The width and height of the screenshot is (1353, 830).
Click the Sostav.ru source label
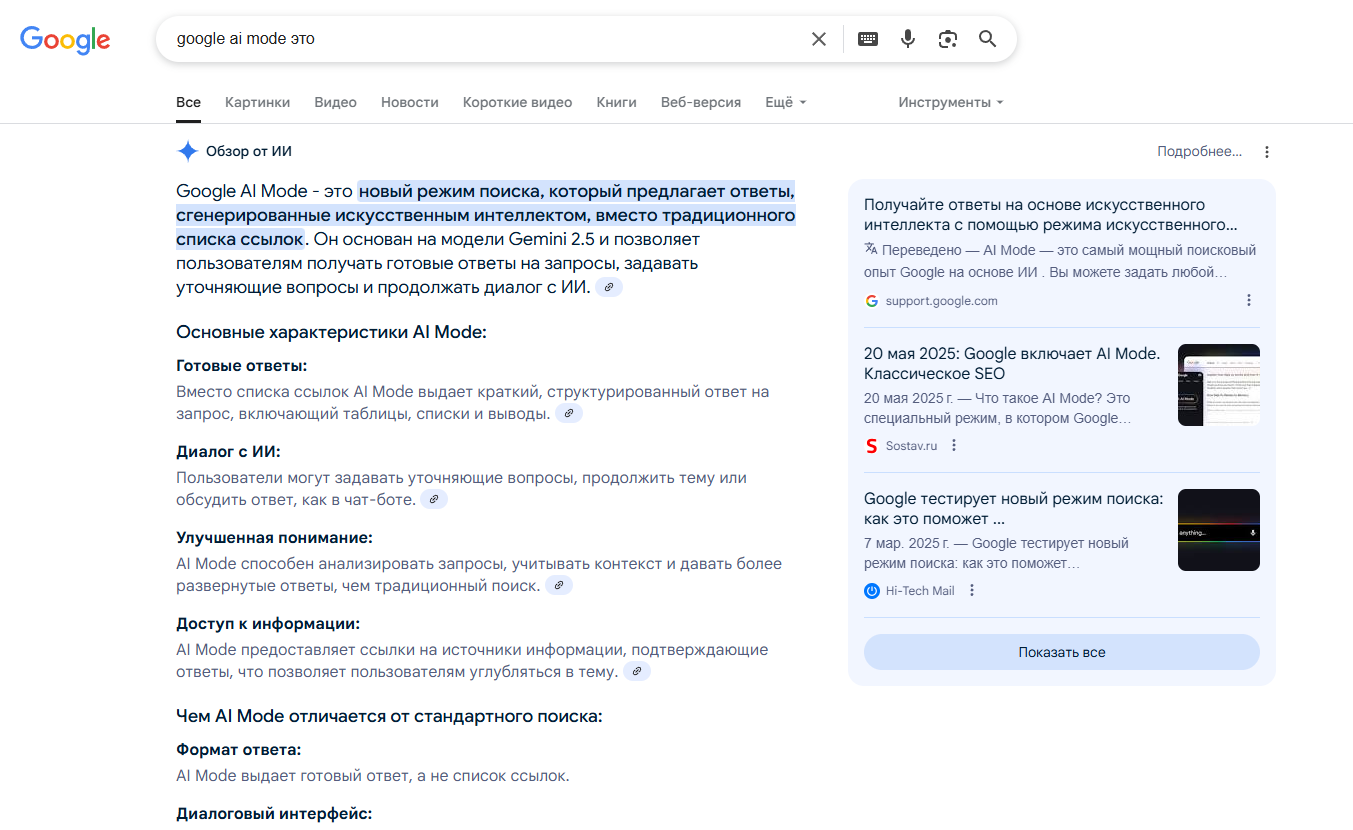[911, 445]
